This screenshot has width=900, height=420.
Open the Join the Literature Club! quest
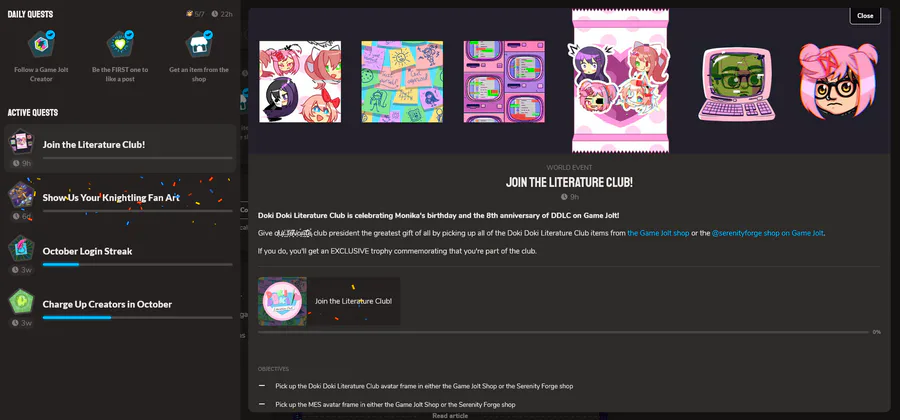(x=120, y=148)
